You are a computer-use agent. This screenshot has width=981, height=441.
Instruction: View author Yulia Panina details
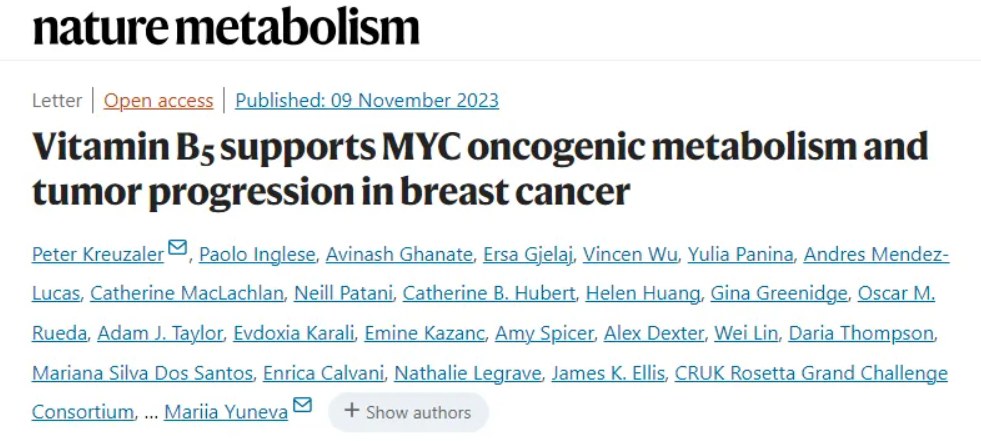coord(740,255)
